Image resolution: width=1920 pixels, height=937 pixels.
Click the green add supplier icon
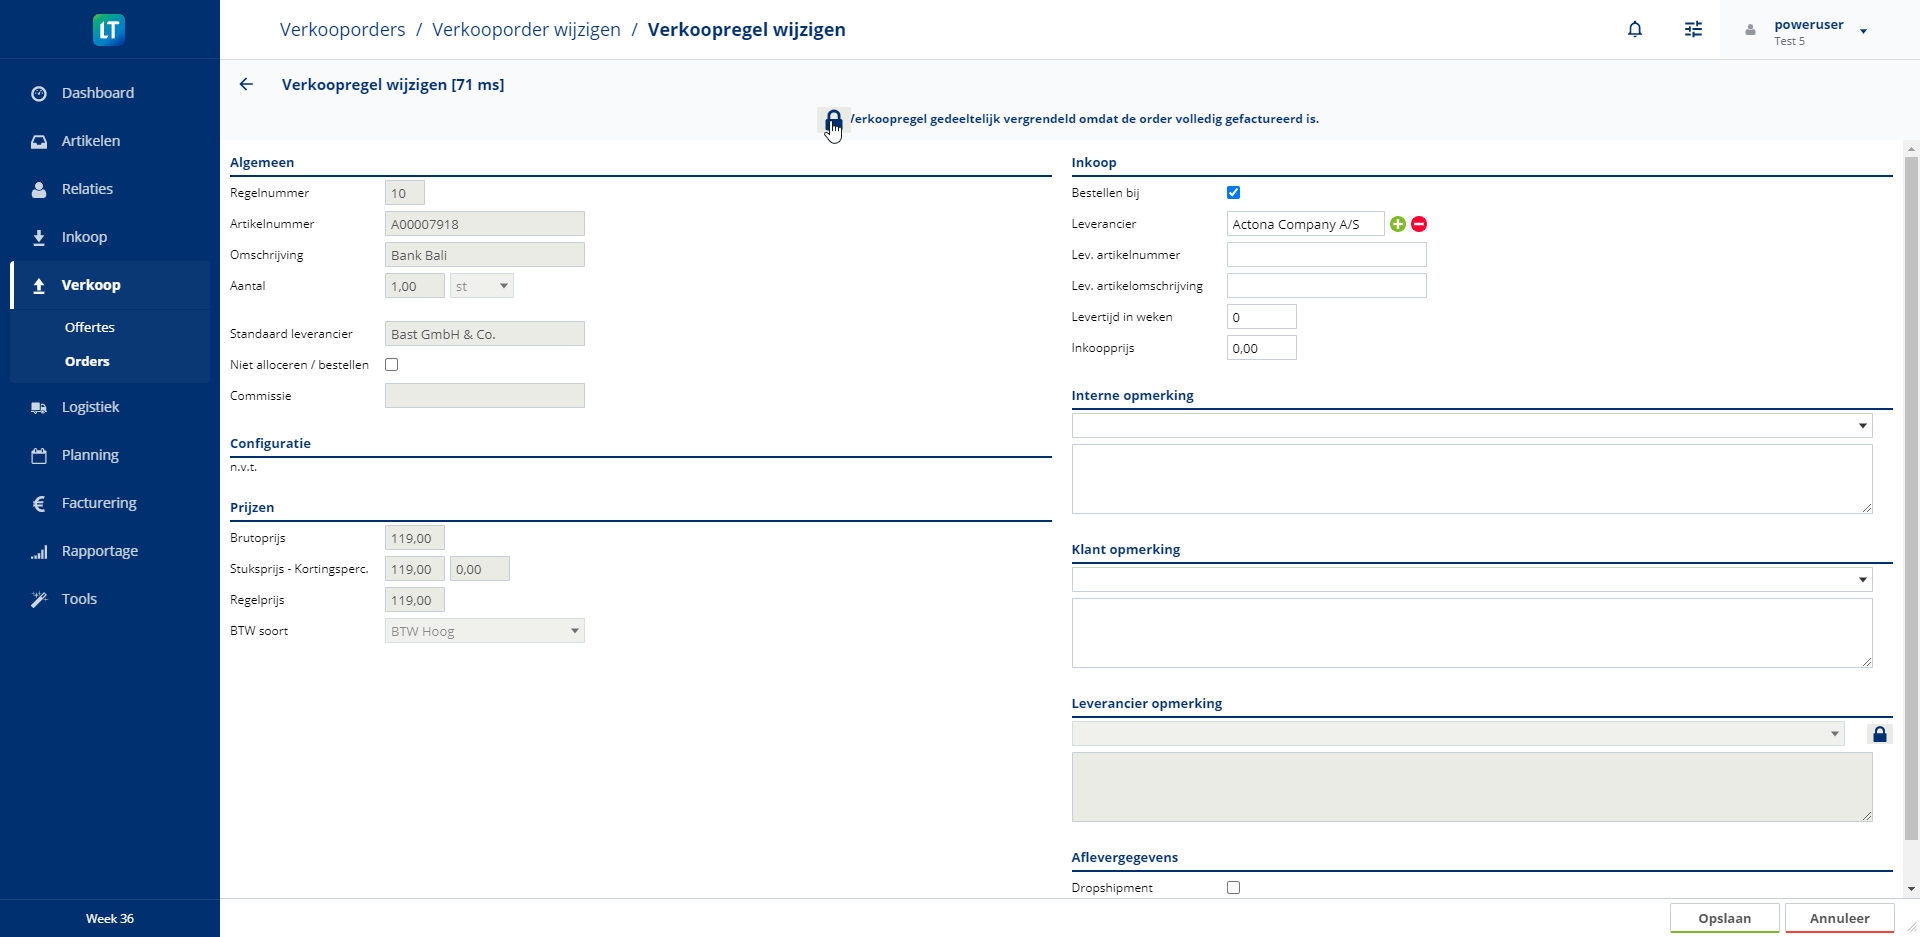(1398, 224)
